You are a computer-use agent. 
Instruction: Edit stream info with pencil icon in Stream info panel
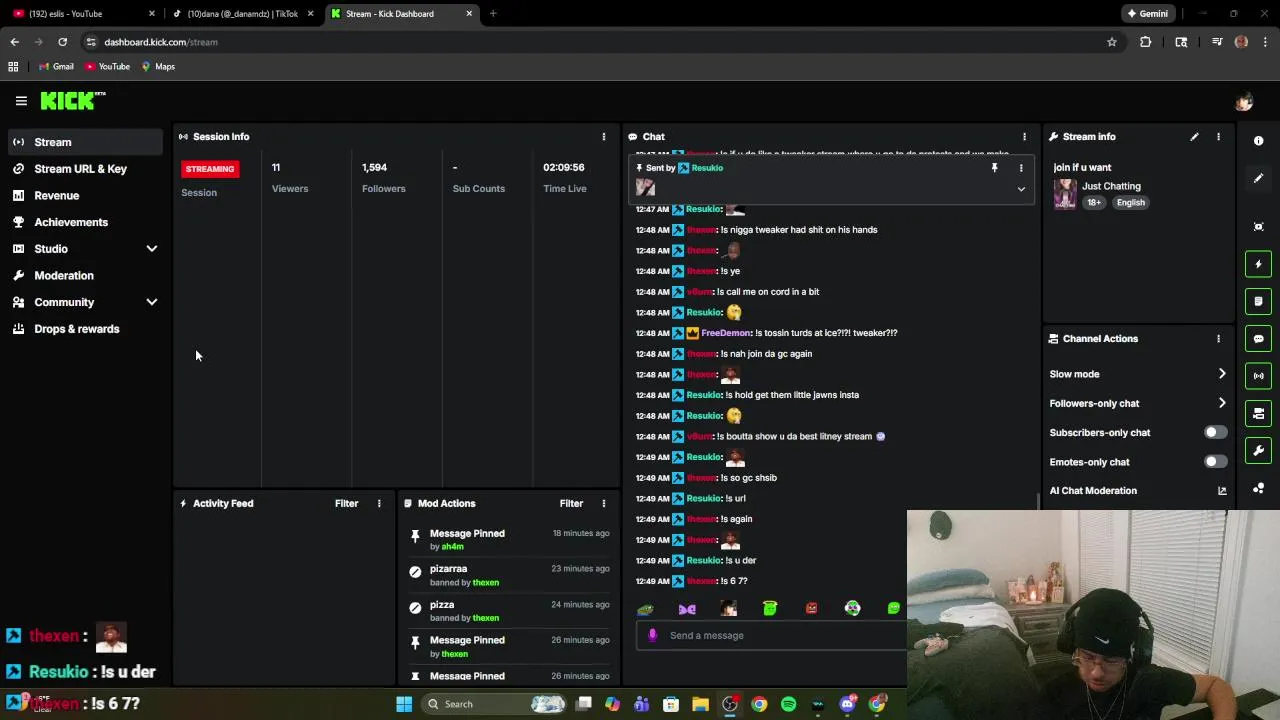(1194, 137)
